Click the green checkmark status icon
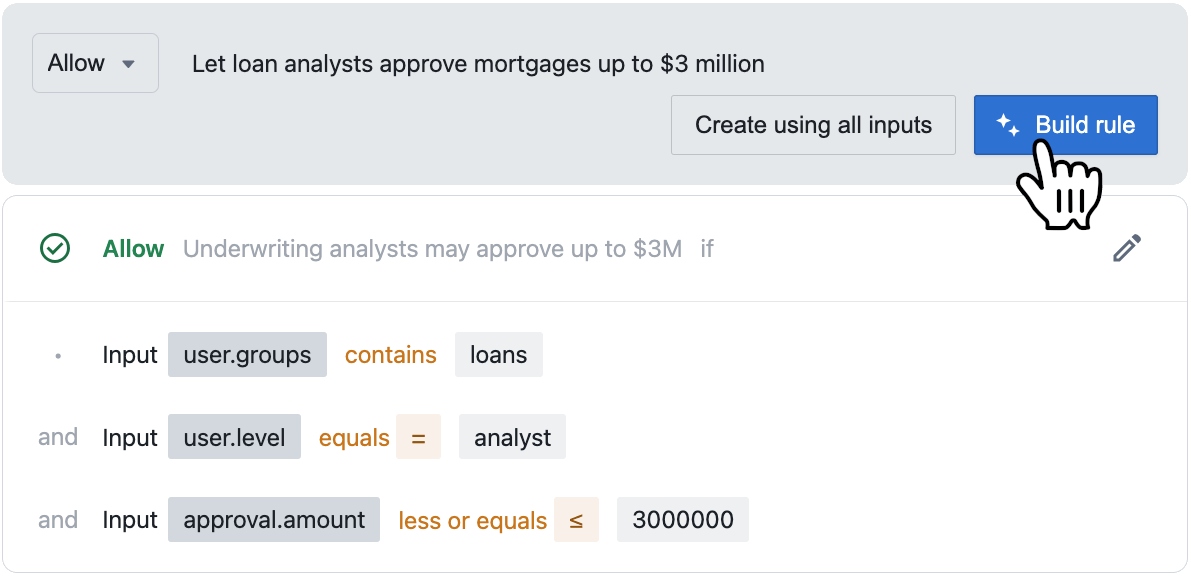The width and height of the screenshot is (1191, 577). 55,248
